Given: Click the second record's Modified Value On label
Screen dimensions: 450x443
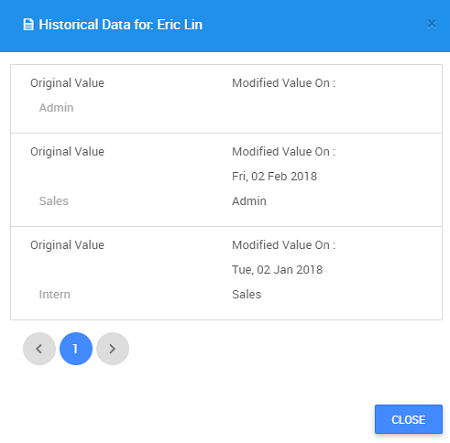Looking at the screenshot, I should pyautogui.click(x=284, y=152).
